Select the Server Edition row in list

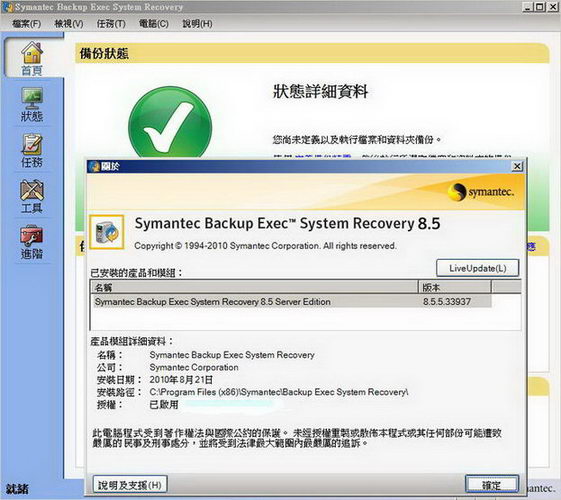click(x=292, y=302)
